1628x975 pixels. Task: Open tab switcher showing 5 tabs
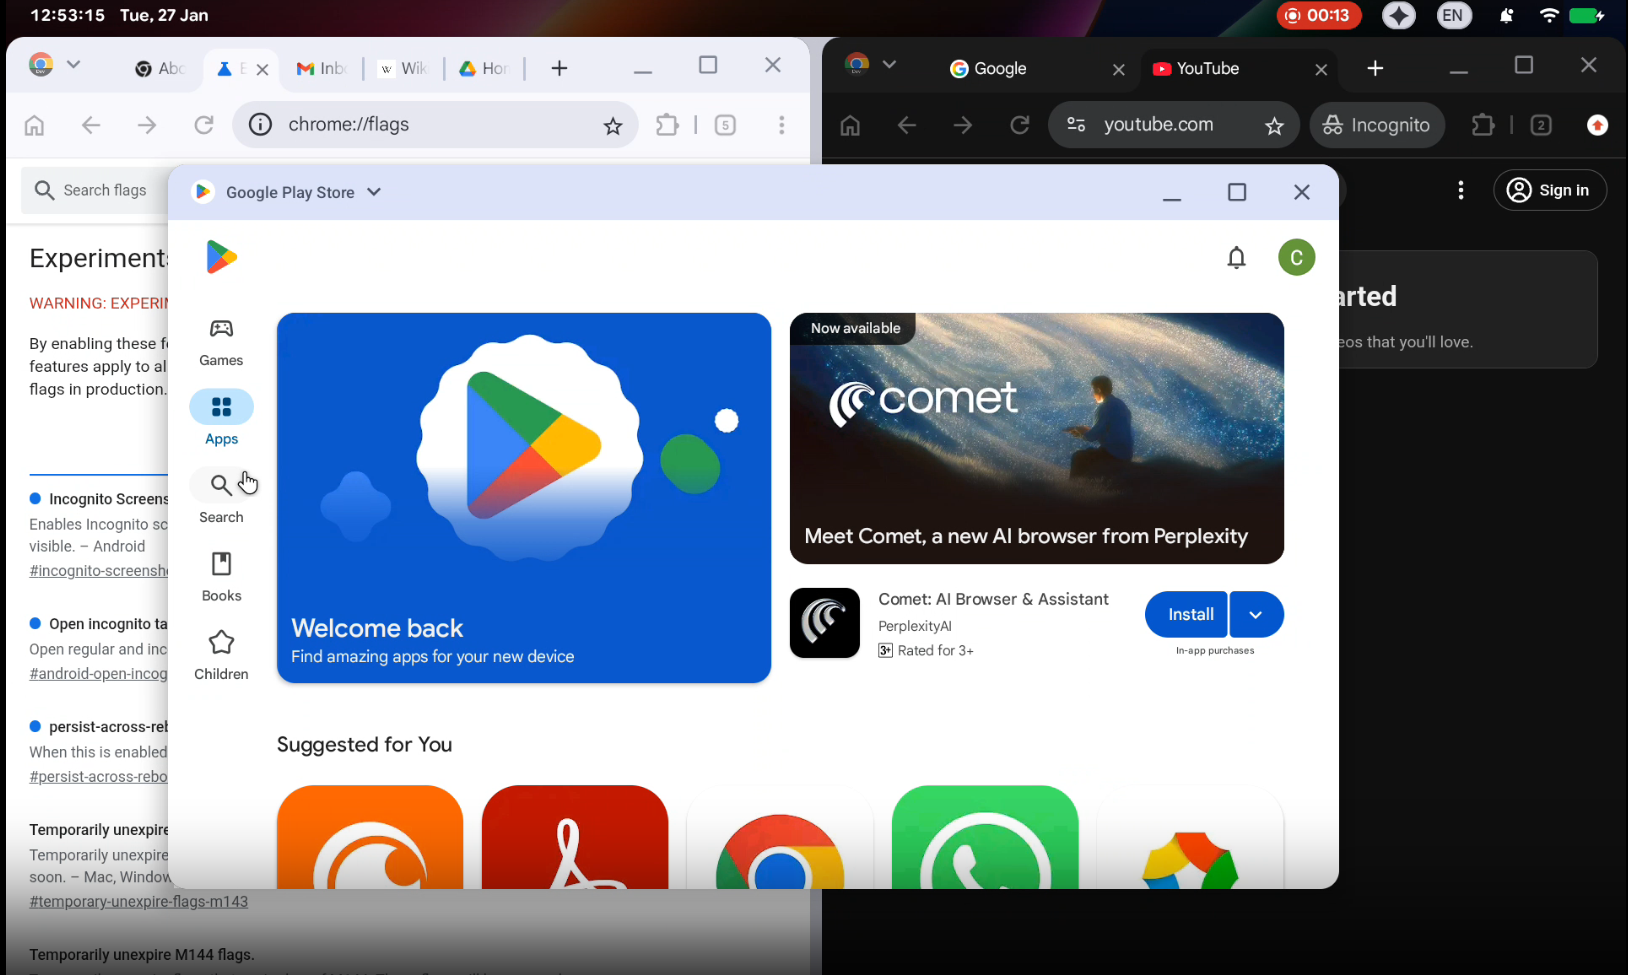coord(726,125)
